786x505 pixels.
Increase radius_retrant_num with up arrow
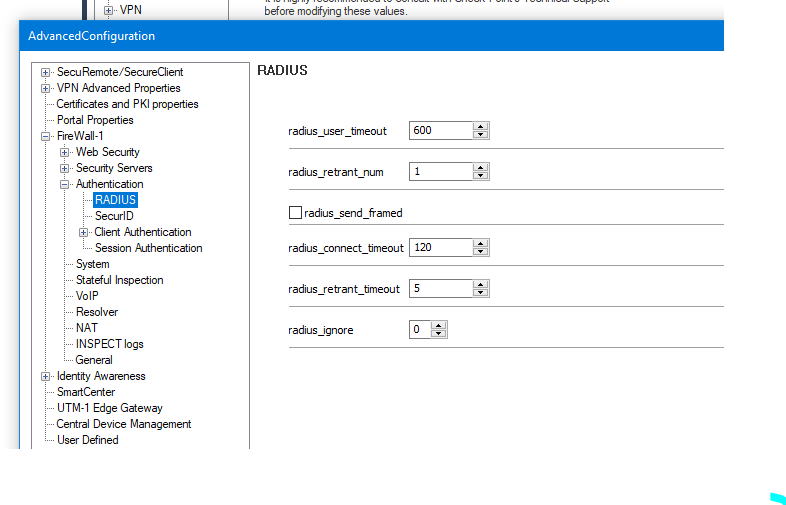pos(481,168)
